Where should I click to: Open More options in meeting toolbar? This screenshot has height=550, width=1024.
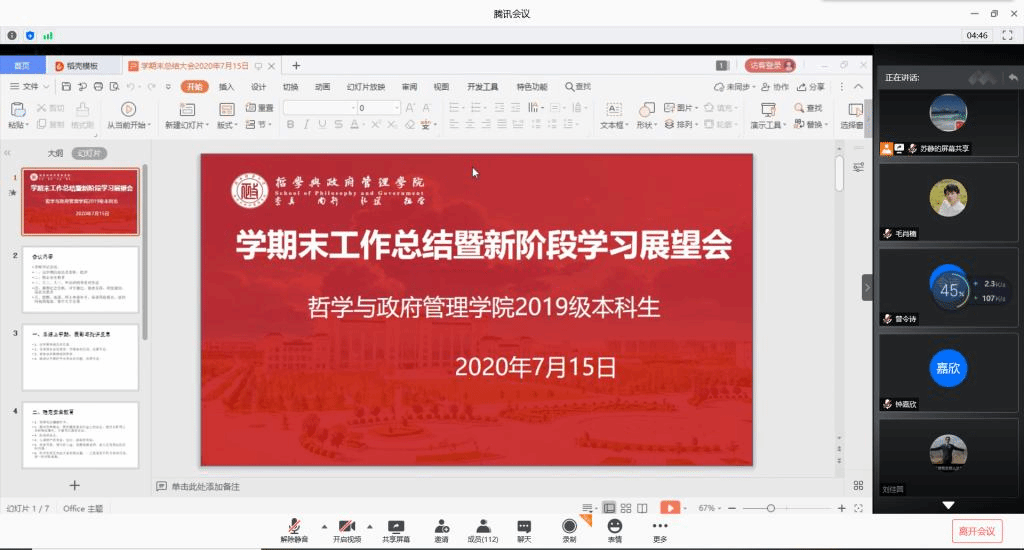point(660,530)
